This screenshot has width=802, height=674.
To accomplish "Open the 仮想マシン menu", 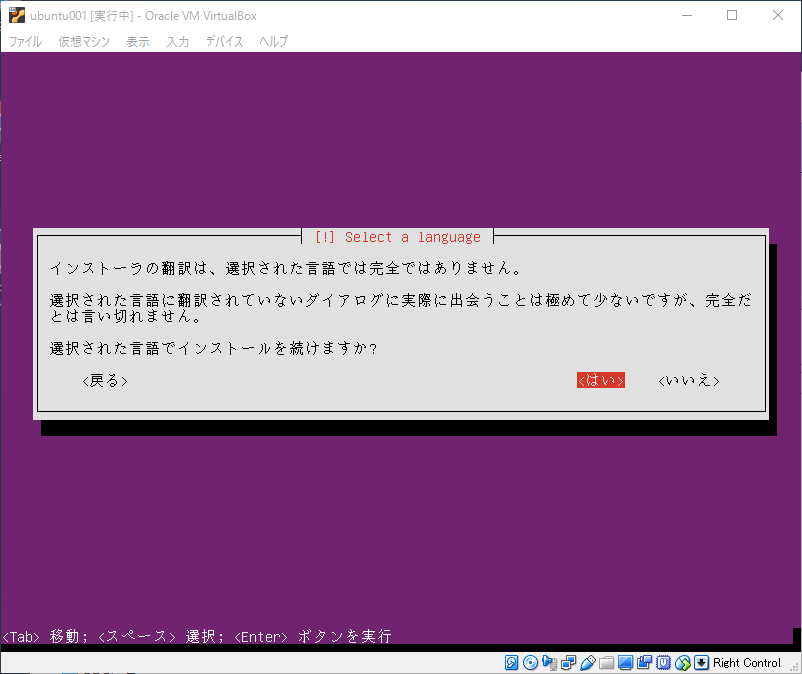I will point(84,41).
